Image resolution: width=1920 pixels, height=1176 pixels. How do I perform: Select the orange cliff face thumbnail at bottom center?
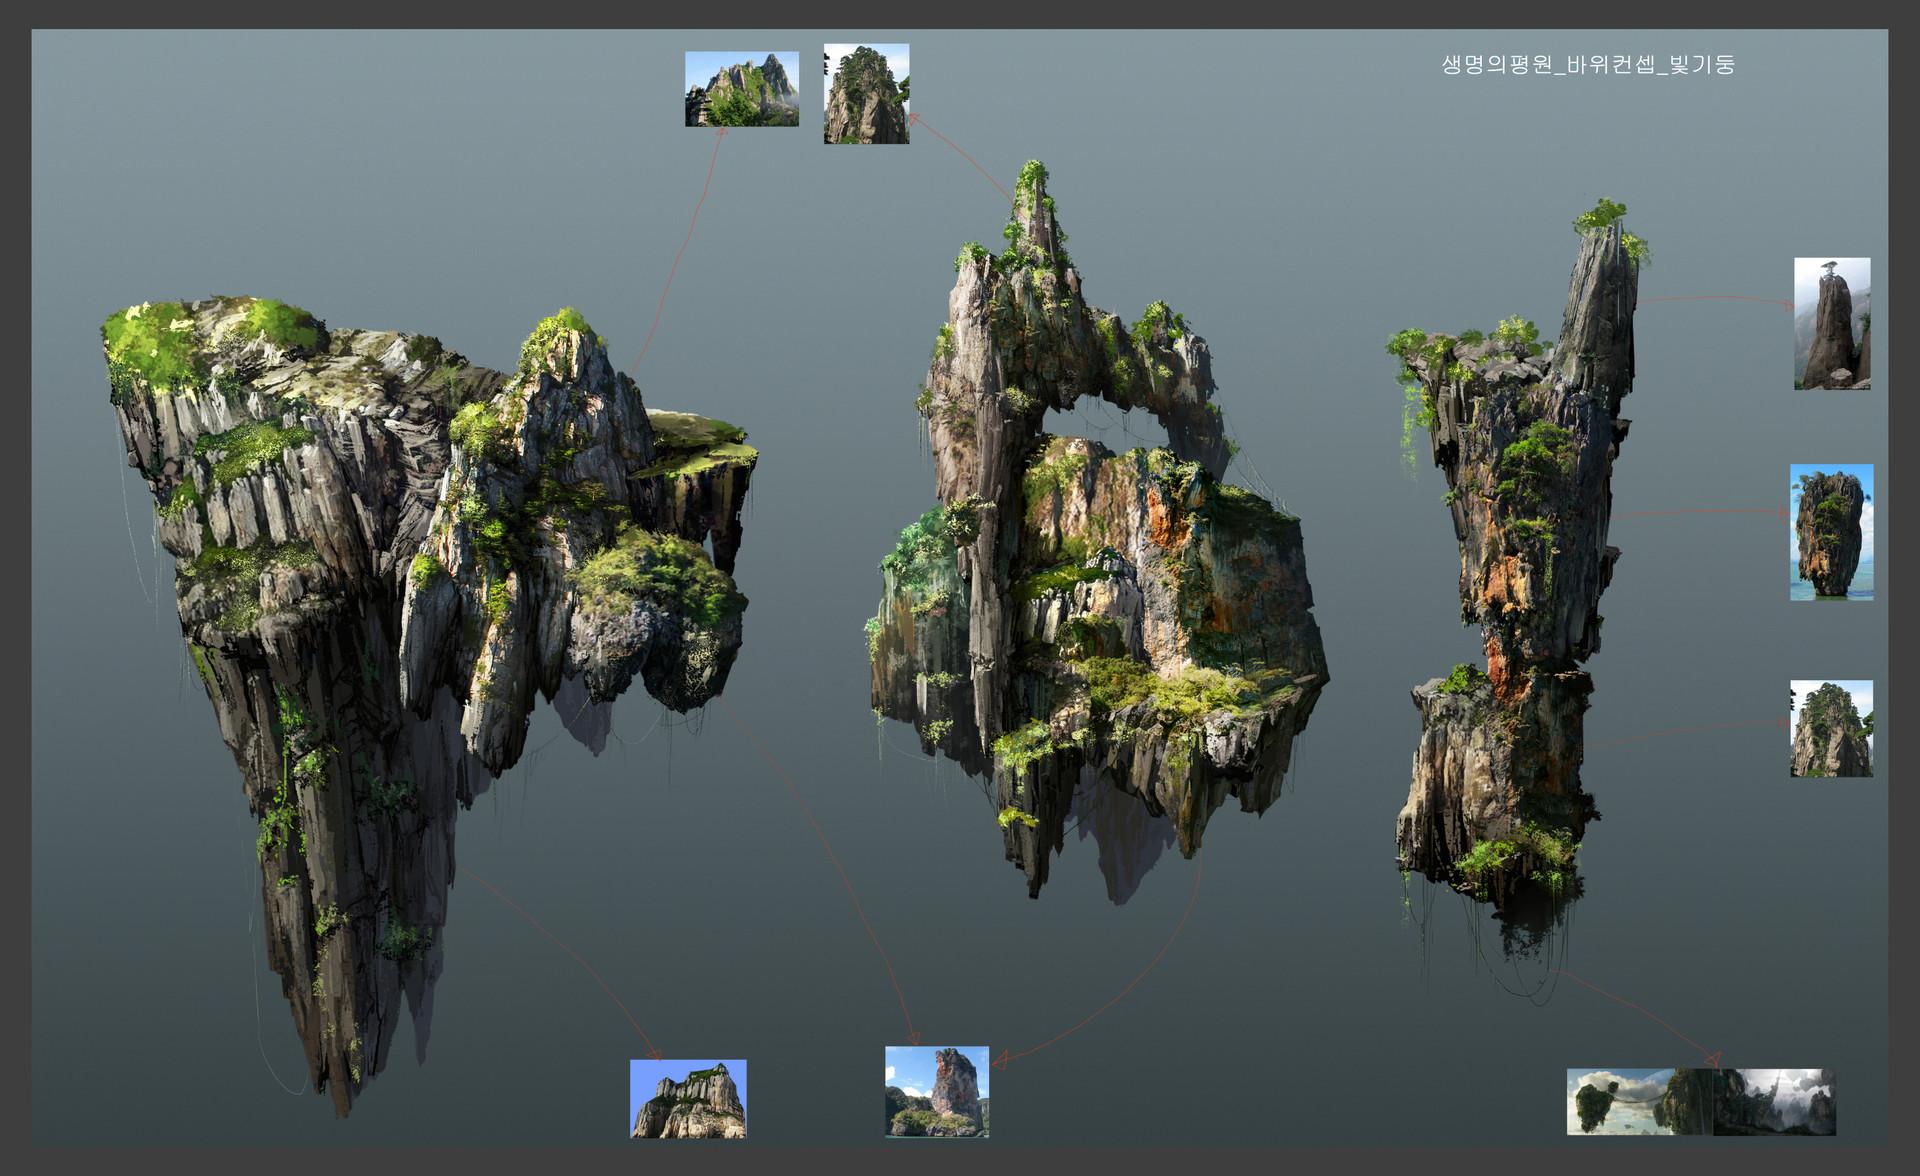(936, 1091)
